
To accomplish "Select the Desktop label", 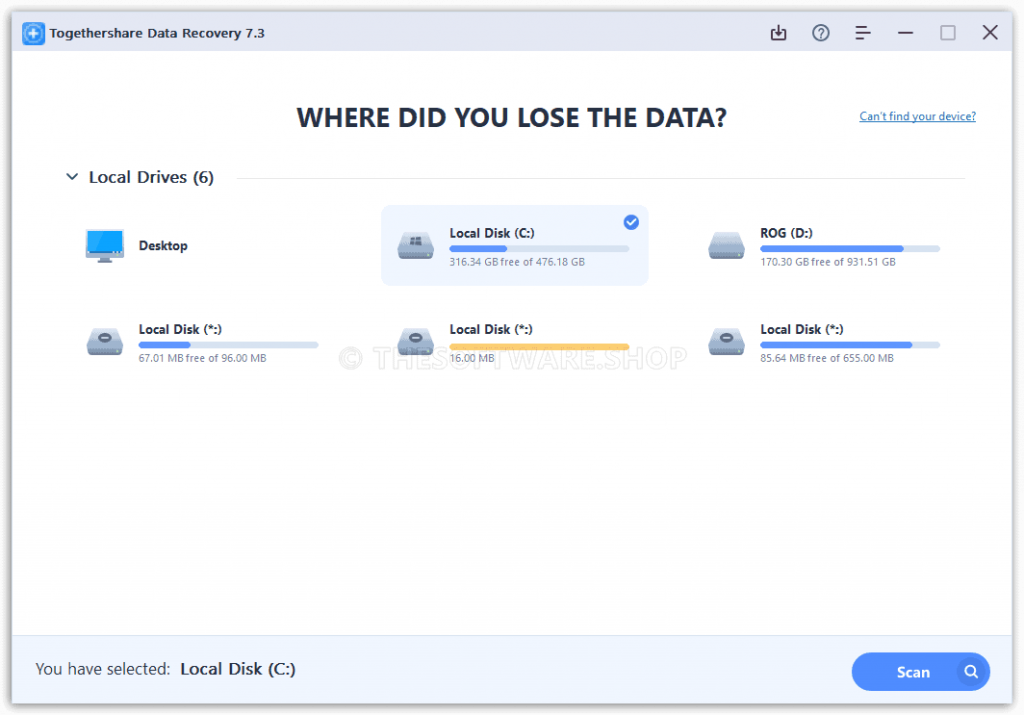I will [163, 246].
